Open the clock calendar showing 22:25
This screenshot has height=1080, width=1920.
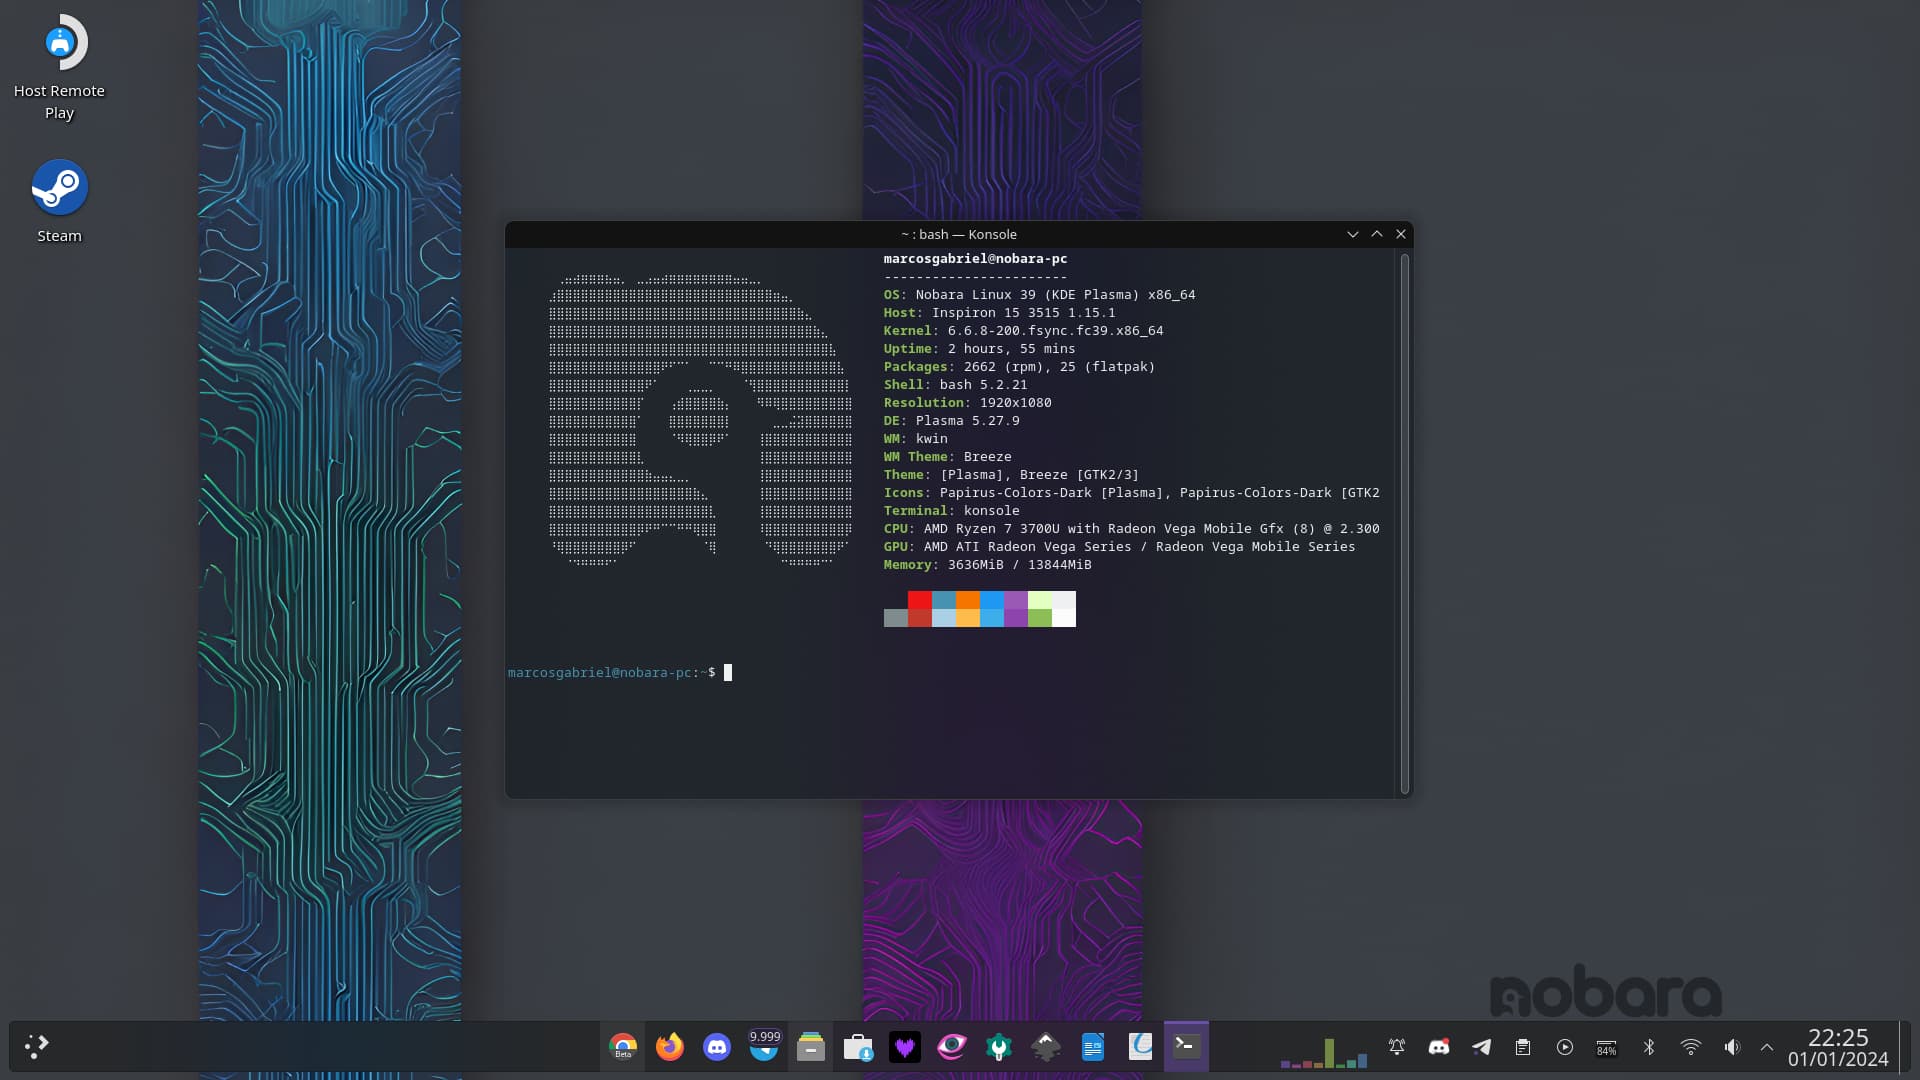1838,1047
